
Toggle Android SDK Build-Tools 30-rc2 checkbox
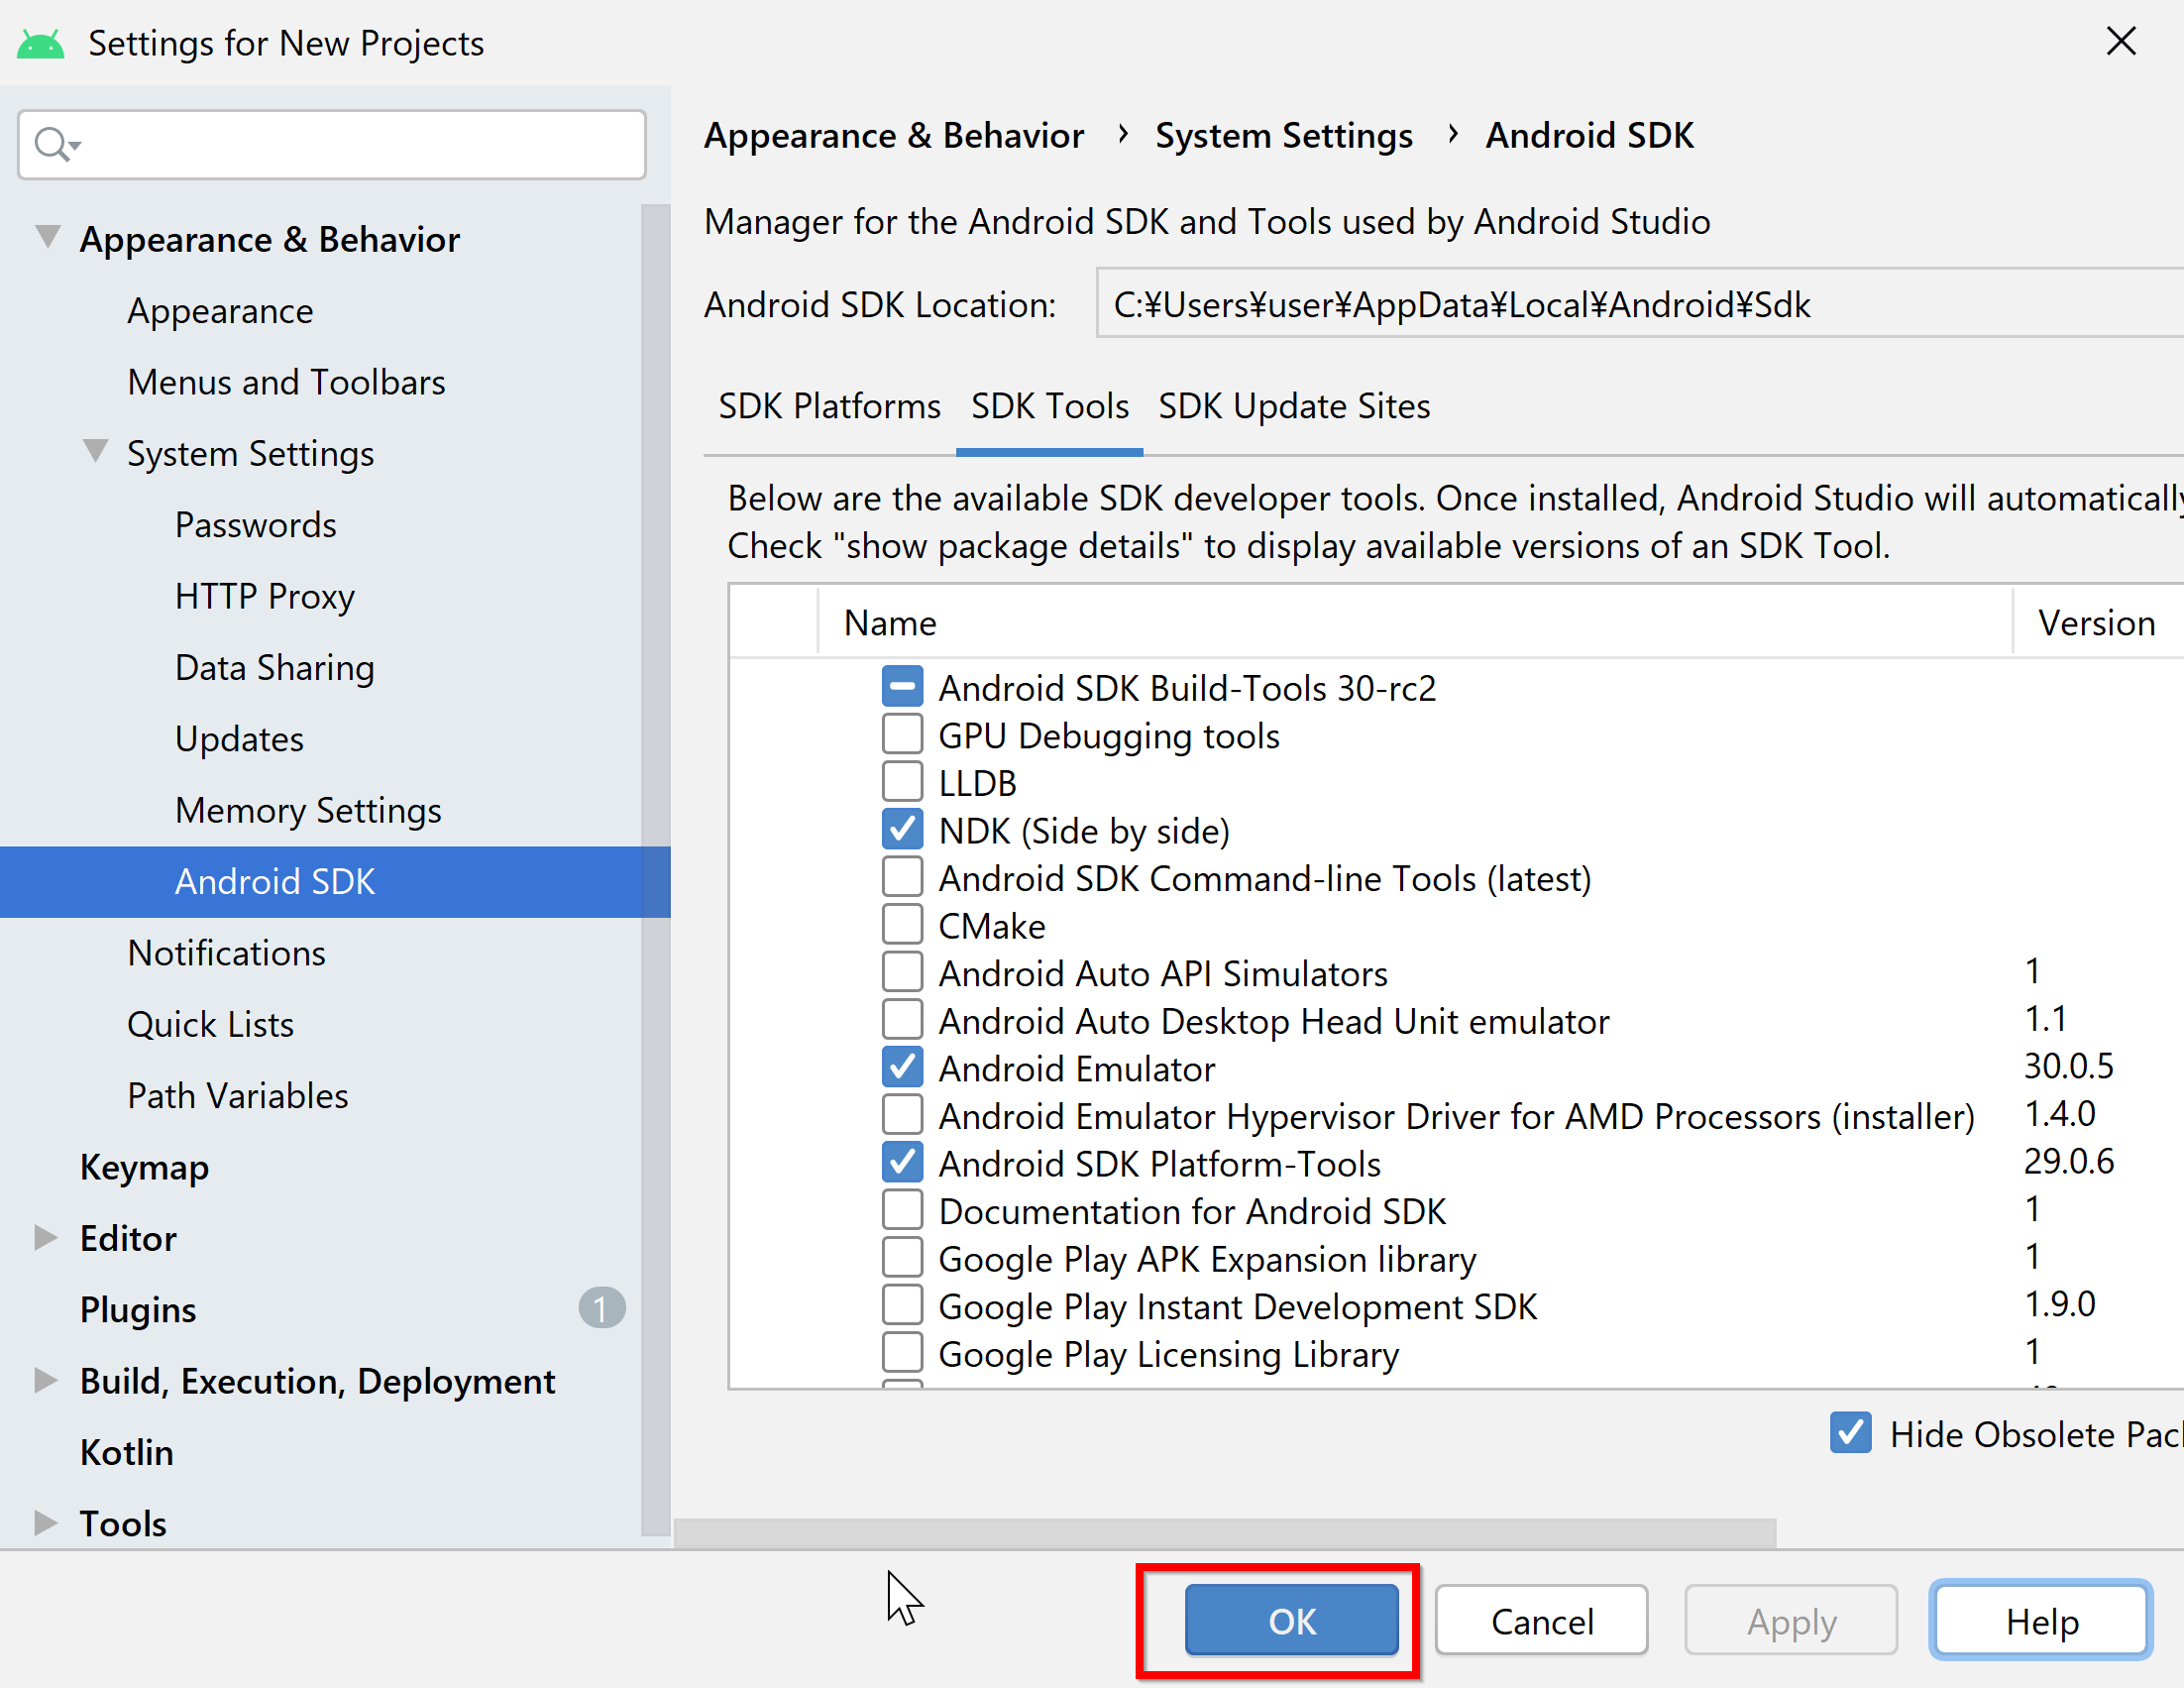[902, 687]
